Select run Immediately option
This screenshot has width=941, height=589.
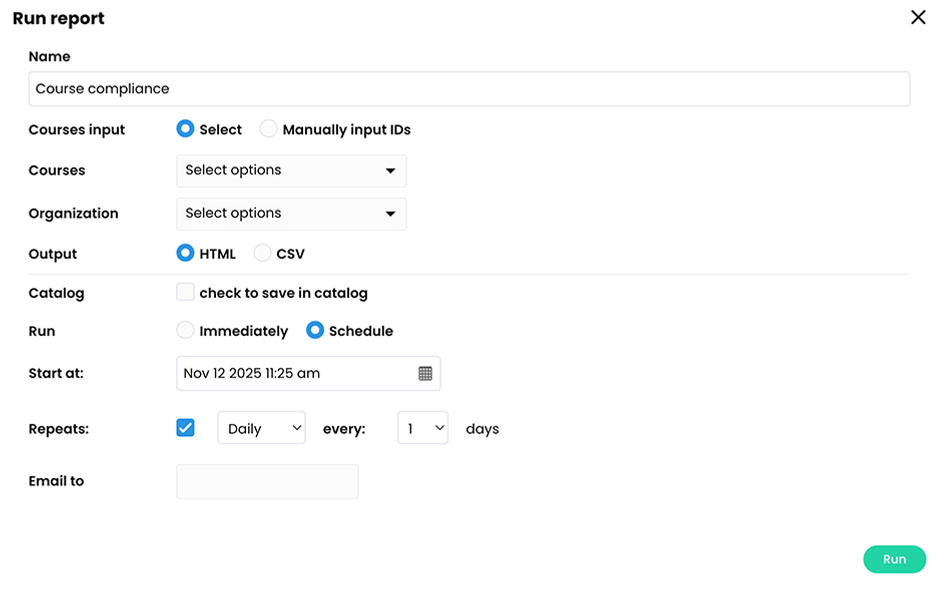coord(185,330)
